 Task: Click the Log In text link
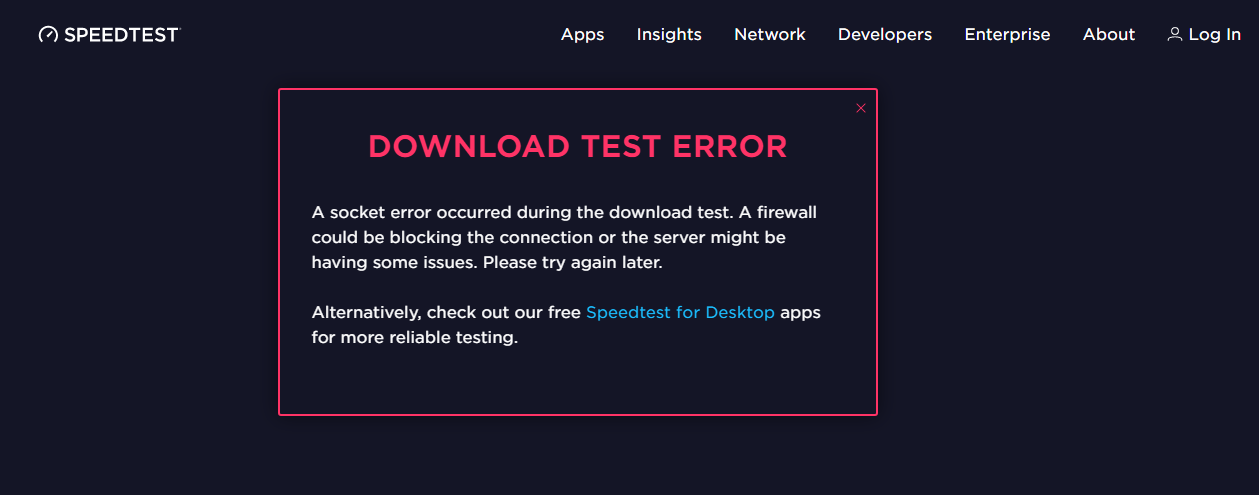tap(1215, 34)
